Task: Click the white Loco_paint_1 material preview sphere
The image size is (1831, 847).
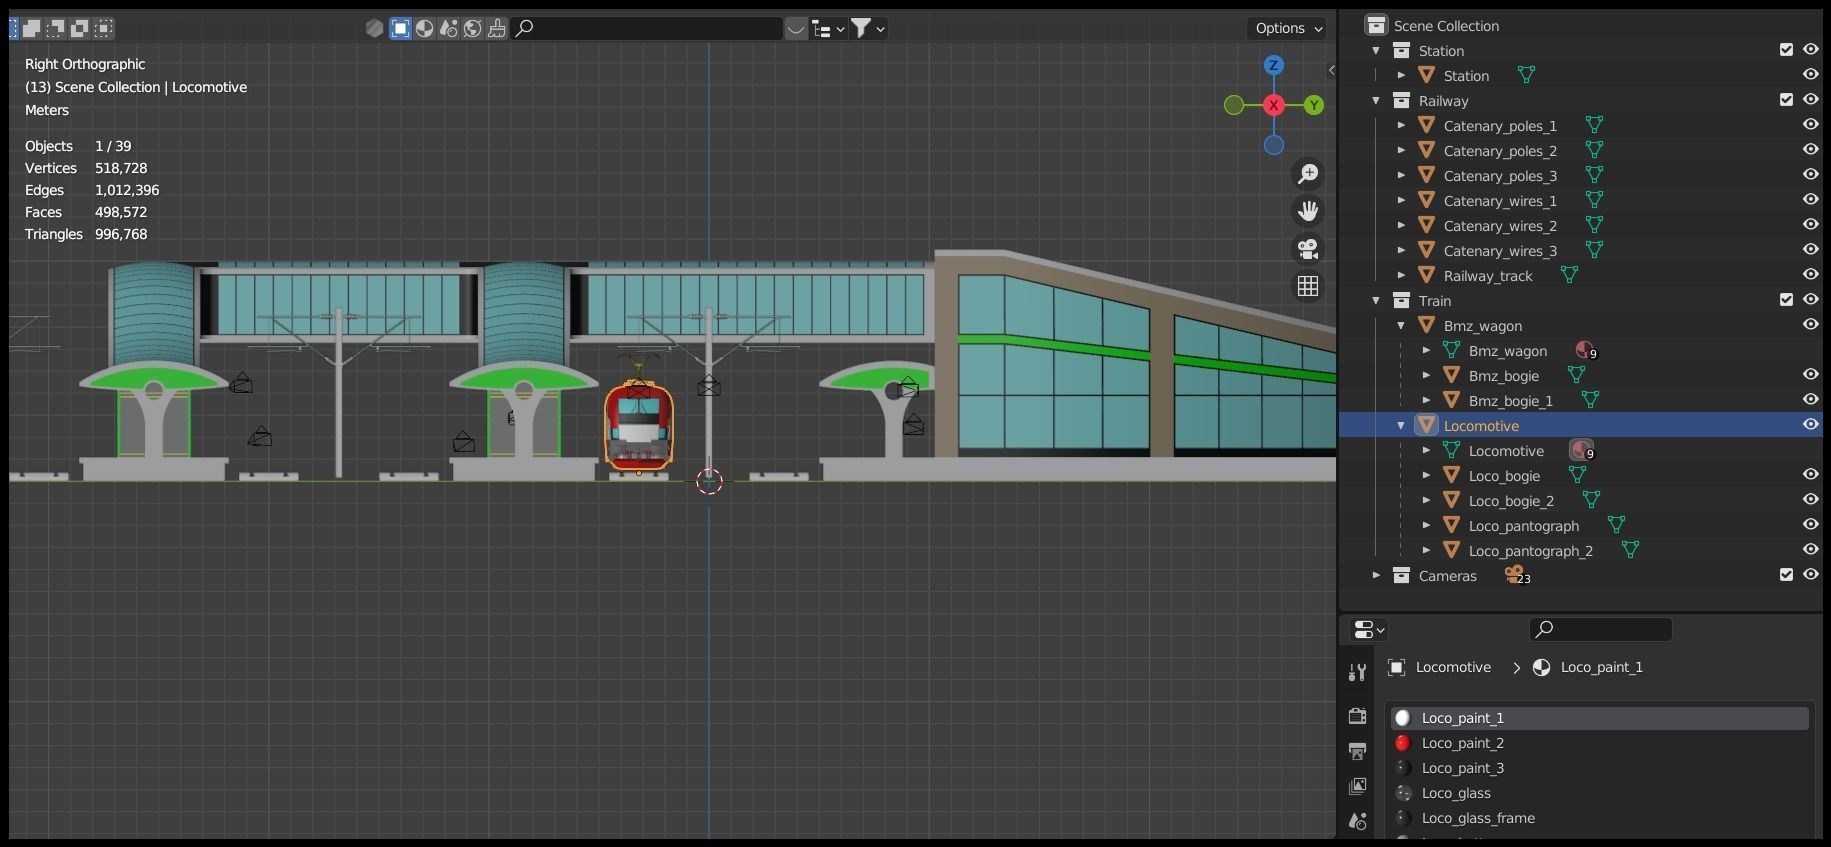Action: (1403, 718)
